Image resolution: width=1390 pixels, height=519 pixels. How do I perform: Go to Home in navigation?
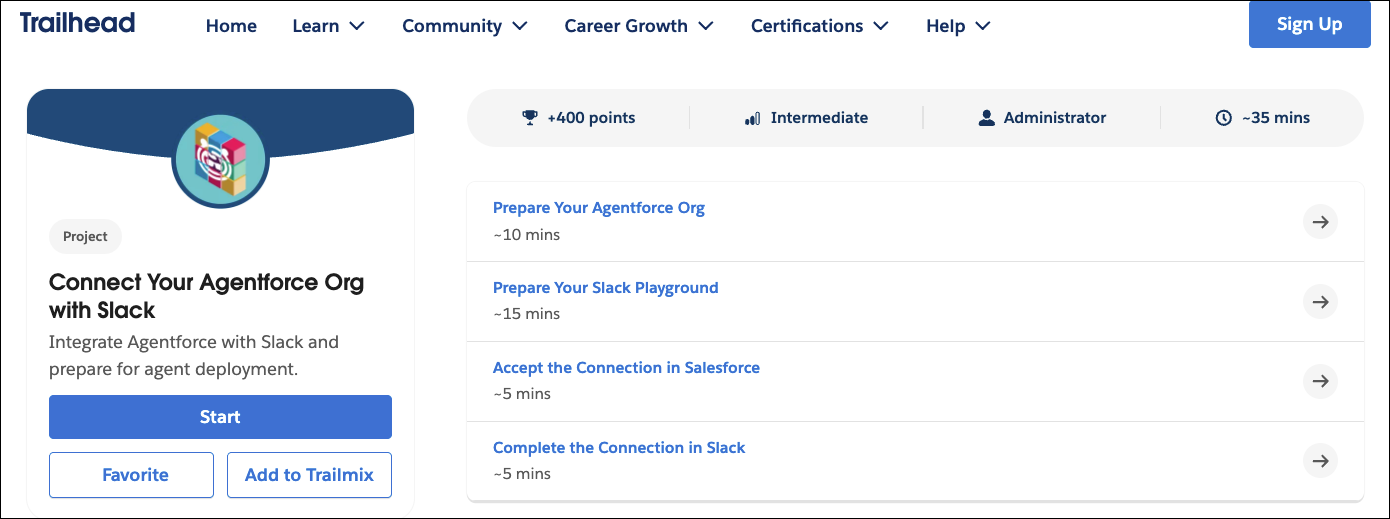pos(231,26)
